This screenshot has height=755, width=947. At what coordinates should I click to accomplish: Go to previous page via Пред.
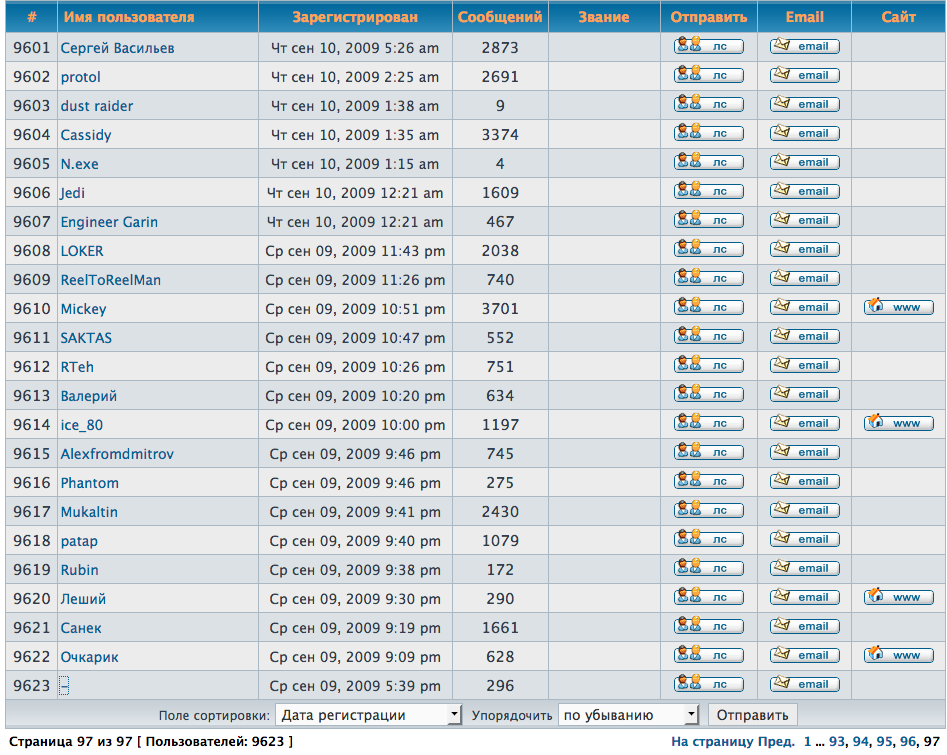click(776, 742)
